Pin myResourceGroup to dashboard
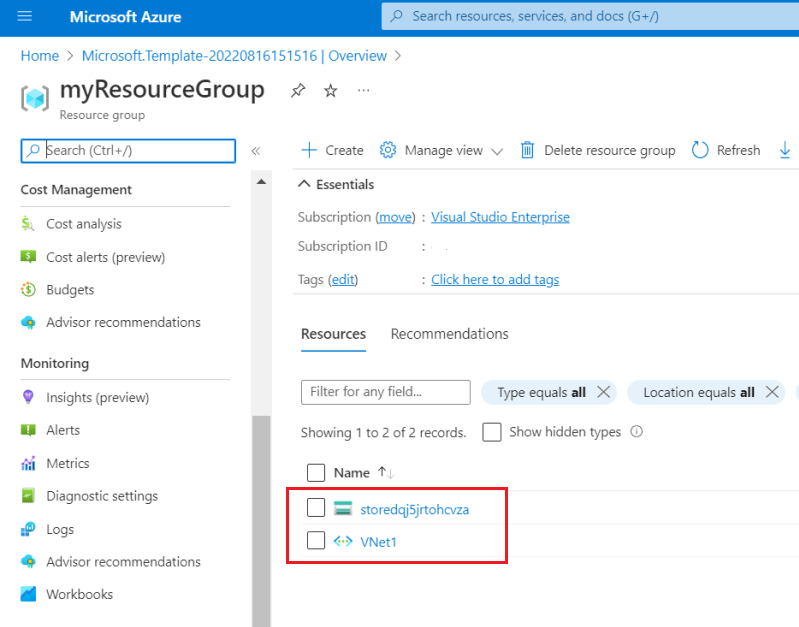Viewport: 799px width, 627px height. (298, 91)
